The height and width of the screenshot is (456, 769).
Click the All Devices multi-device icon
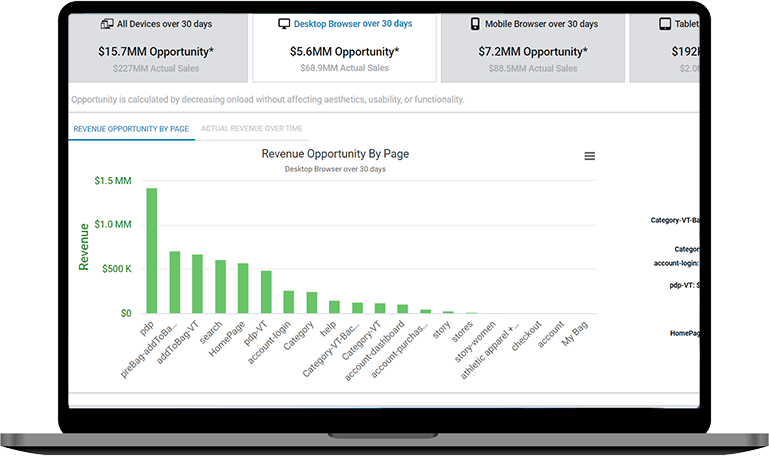107,24
